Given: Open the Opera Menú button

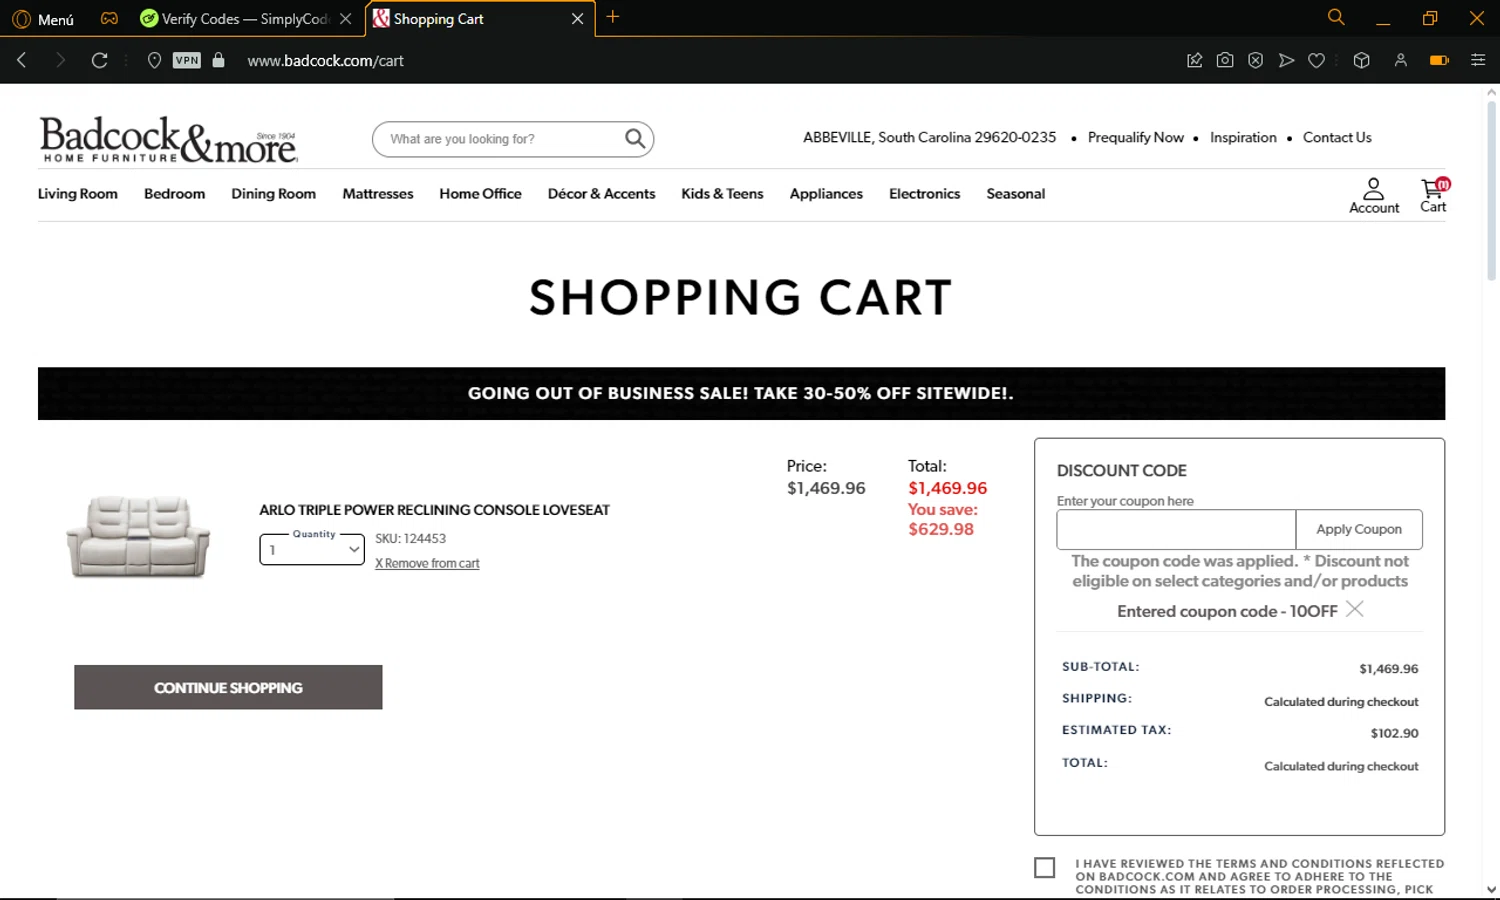Looking at the screenshot, I should [x=43, y=19].
